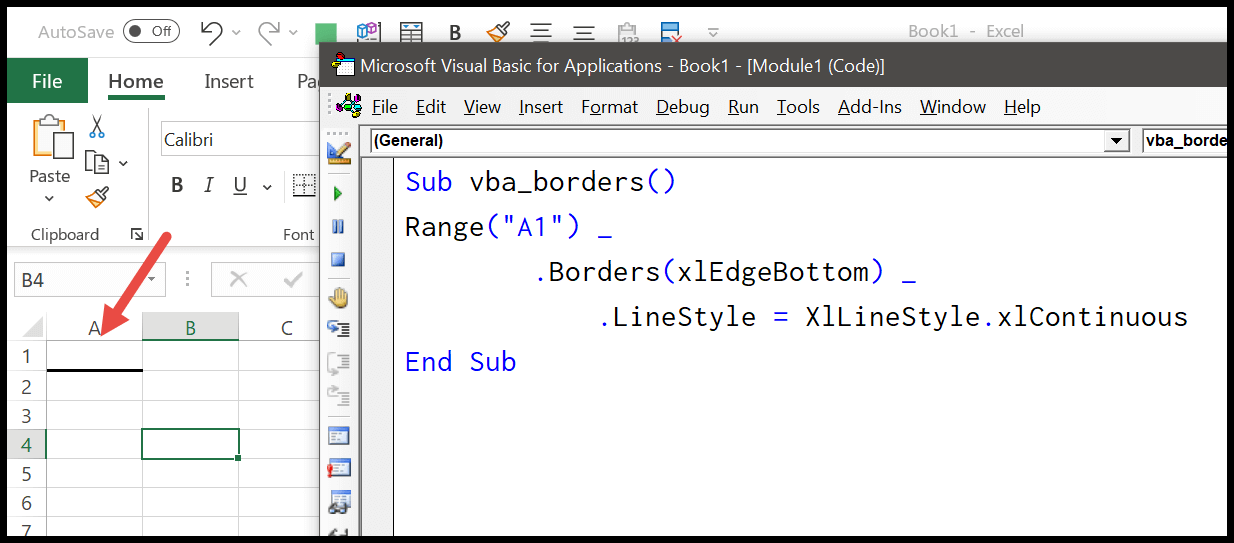Select row 4 header
This screenshot has height=543, width=1234.
click(27, 444)
